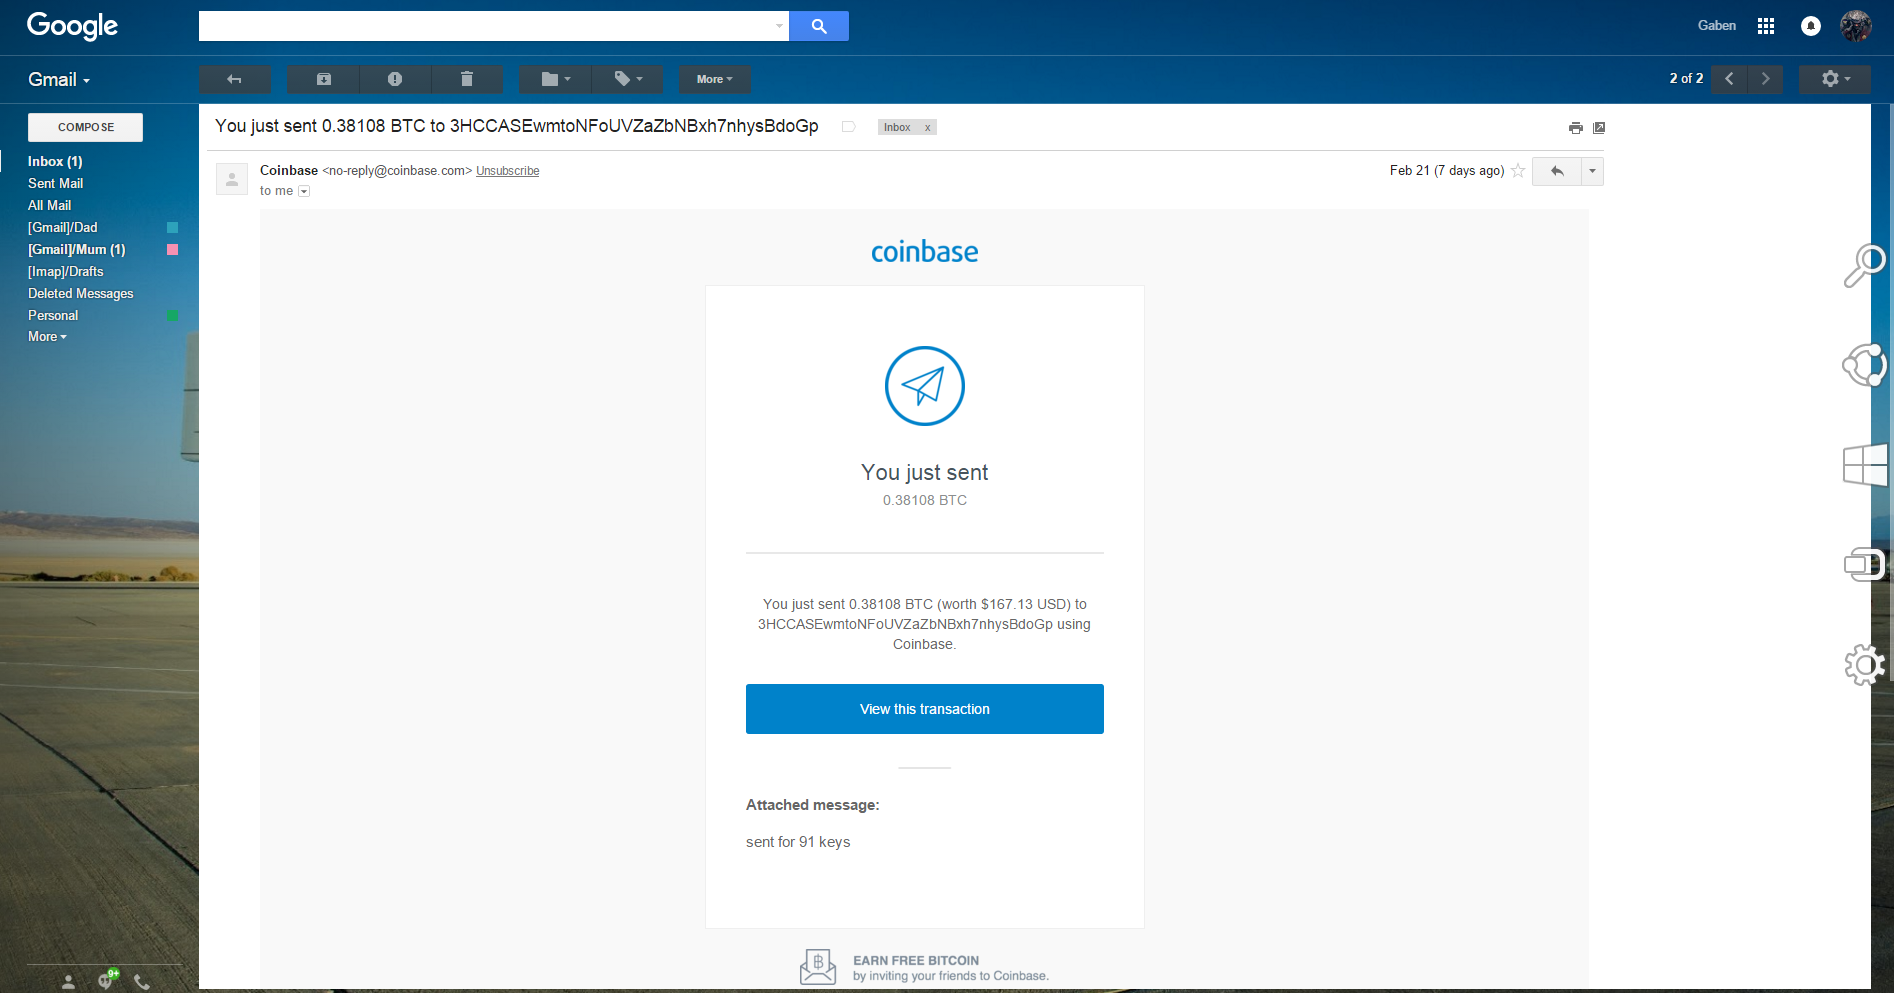
Task: Print the conversation
Action: coord(1576,128)
